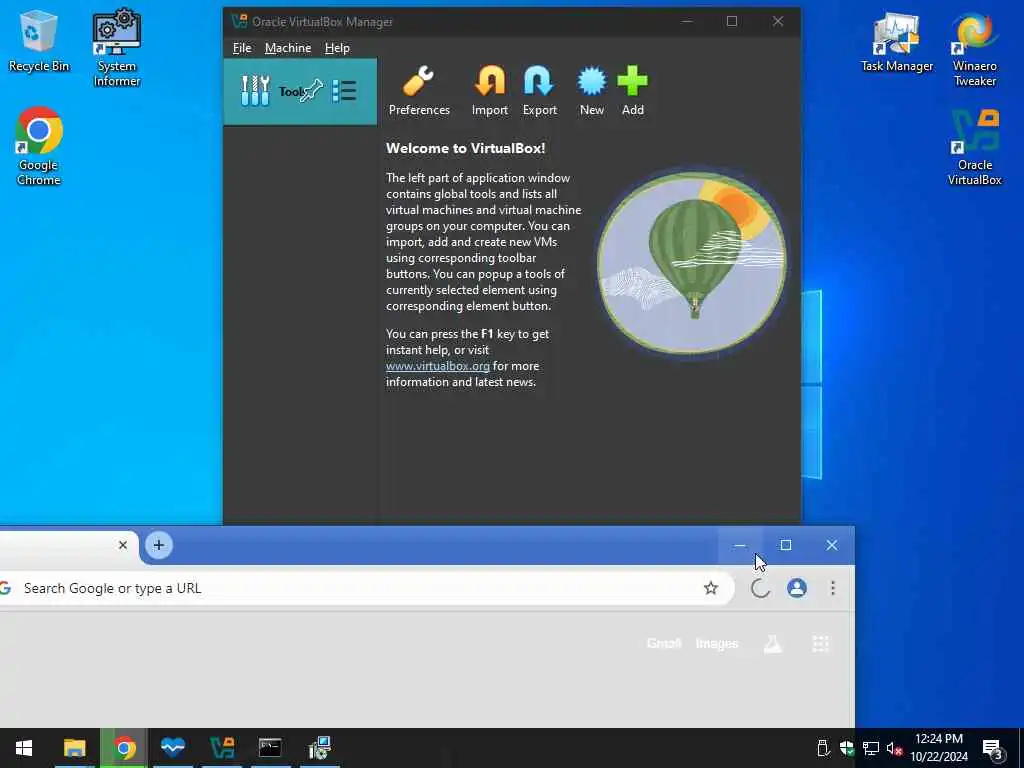The image size is (1024, 768).
Task: Click the Add machine button
Action: 632,91
